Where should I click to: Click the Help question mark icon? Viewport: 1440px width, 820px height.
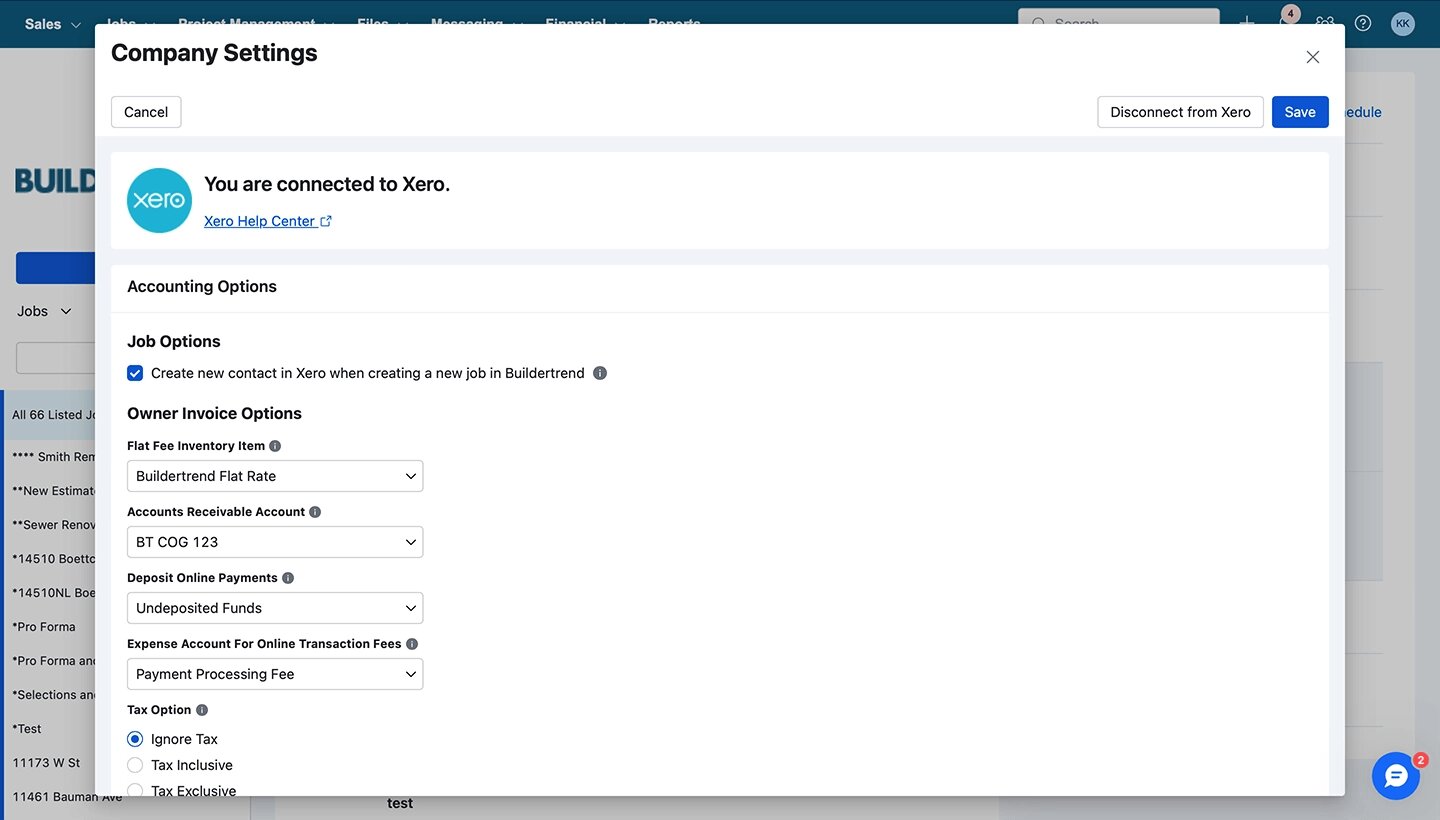(1362, 24)
